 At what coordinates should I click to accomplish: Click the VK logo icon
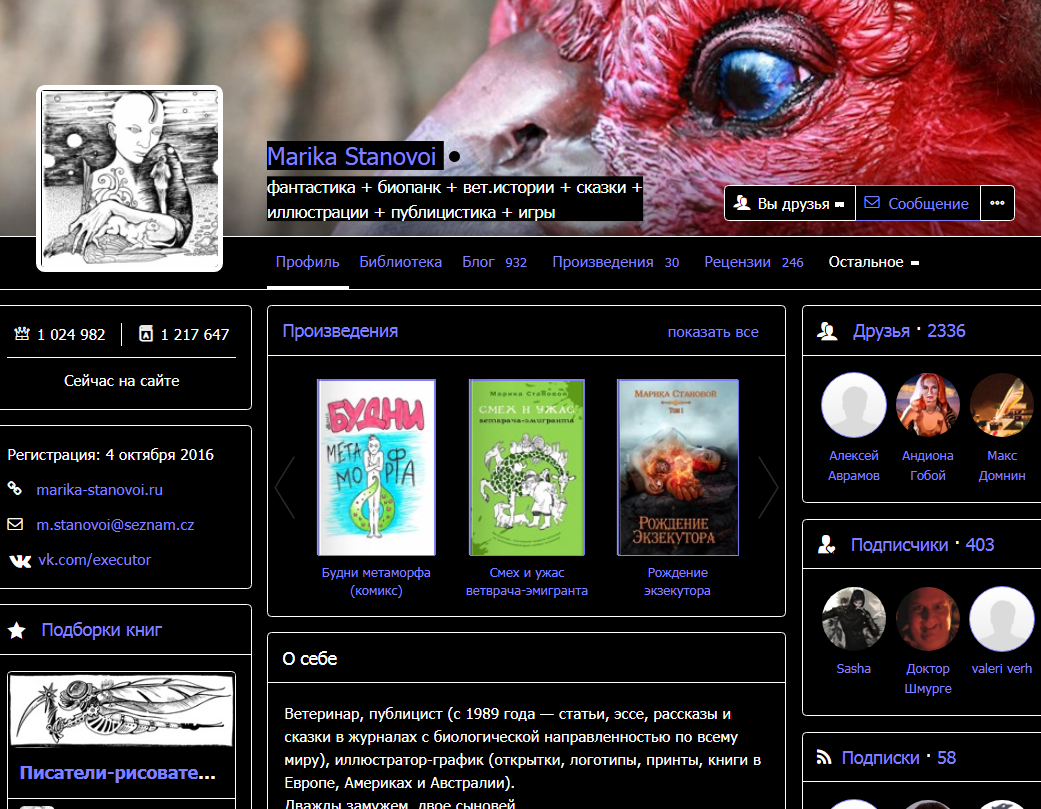[20, 561]
